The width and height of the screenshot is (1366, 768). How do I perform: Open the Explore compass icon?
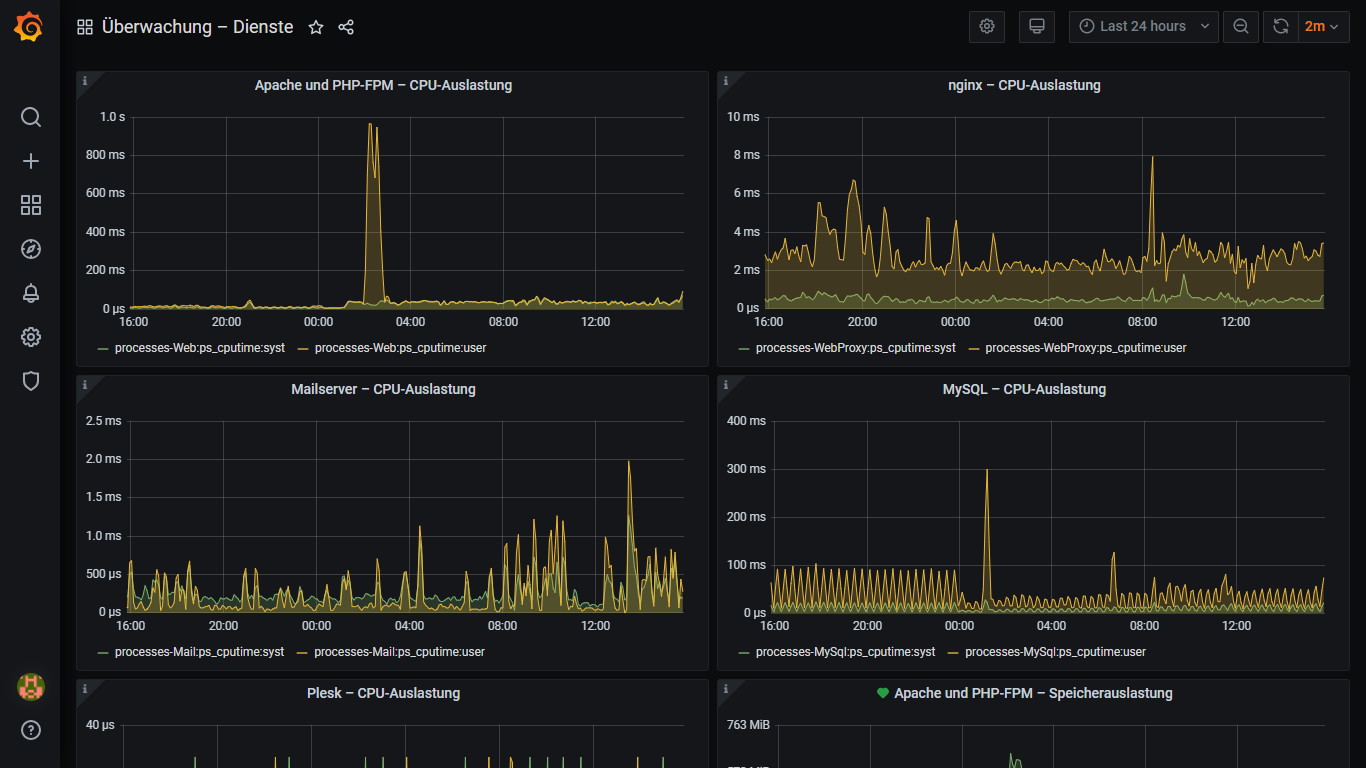[x=31, y=249]
